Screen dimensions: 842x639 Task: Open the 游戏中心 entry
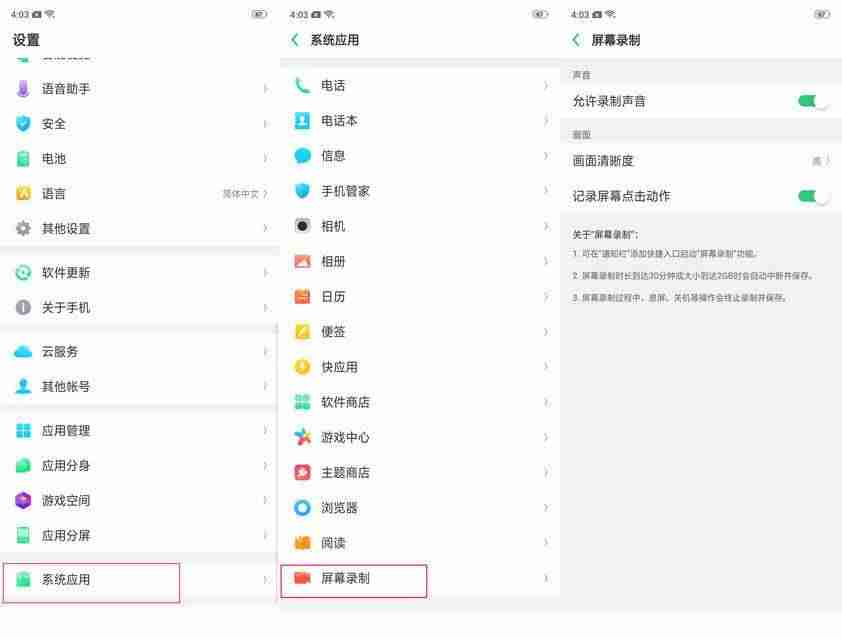(x=420, y=437)
